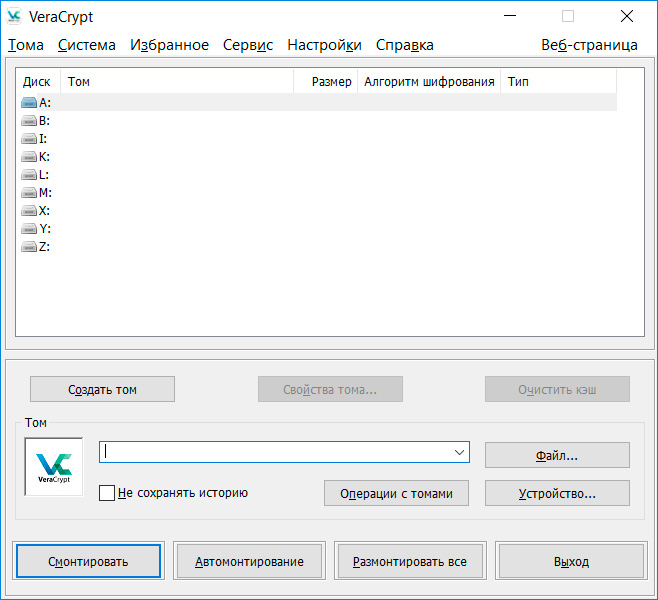The width and height of the screenshot is (658, 600).
Task: Click the volume path input field
Action: (x=275, y=452)
